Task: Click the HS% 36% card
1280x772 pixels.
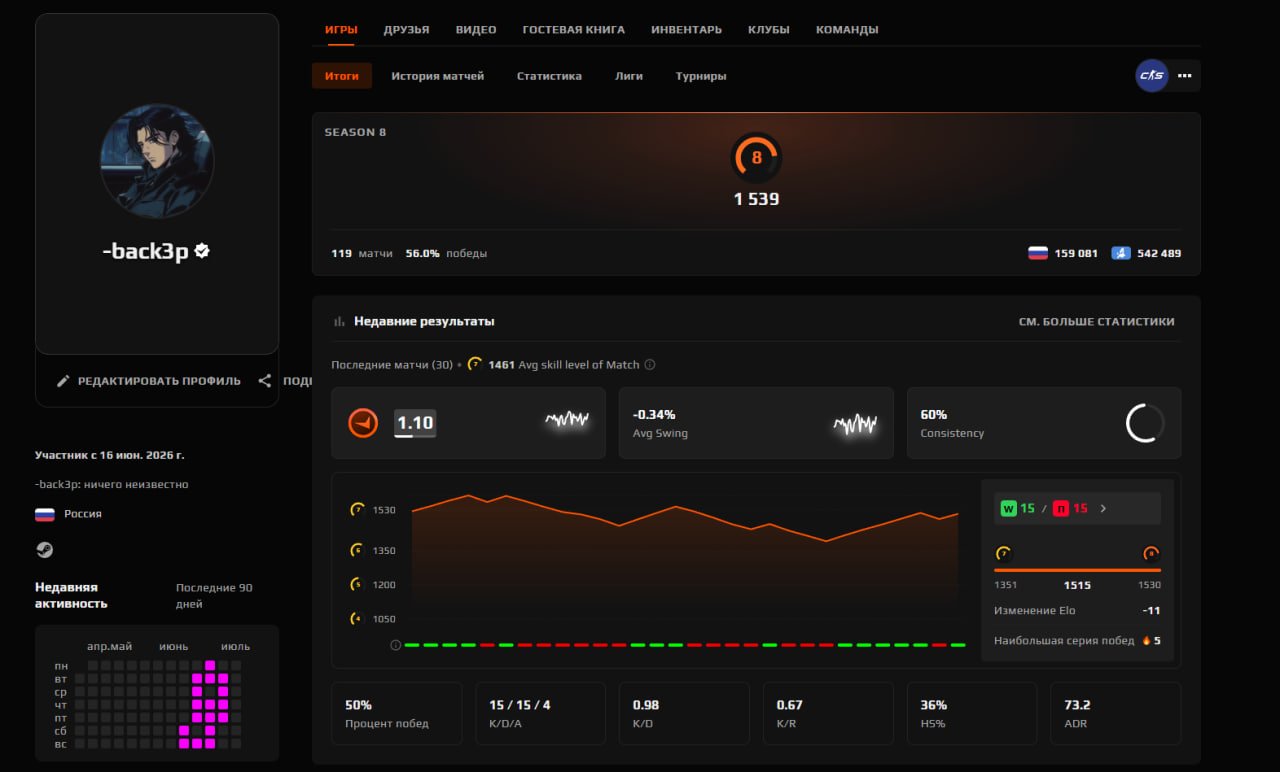Action: pos(972,714)
